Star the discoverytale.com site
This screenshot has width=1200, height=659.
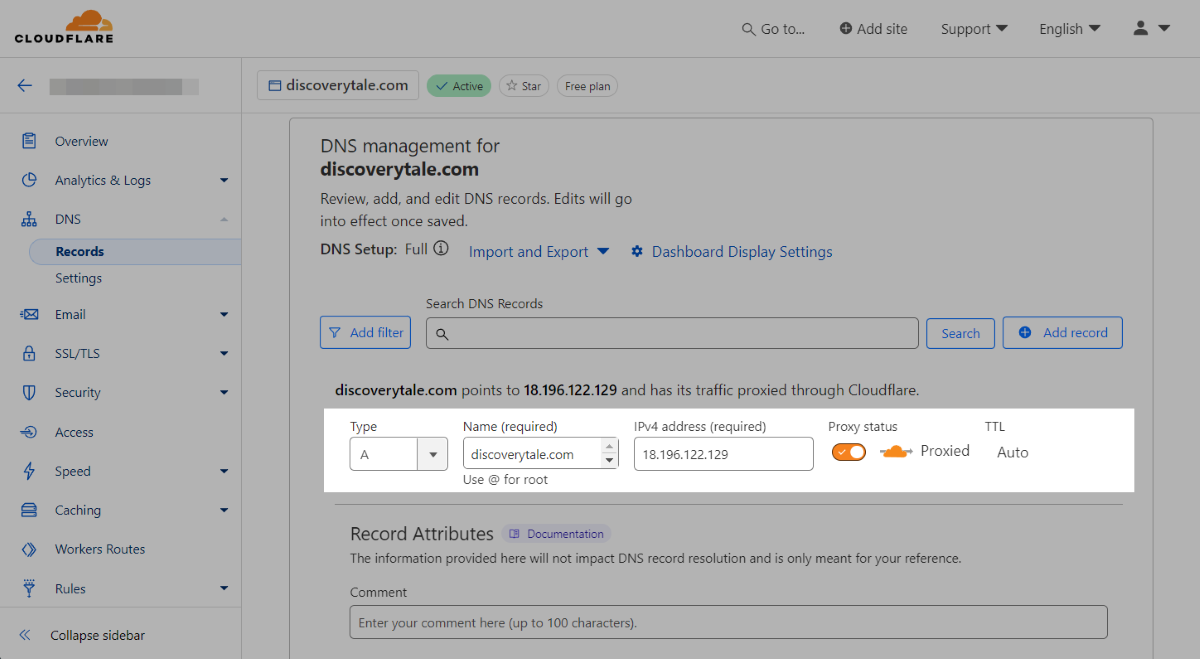coord(524,86)
